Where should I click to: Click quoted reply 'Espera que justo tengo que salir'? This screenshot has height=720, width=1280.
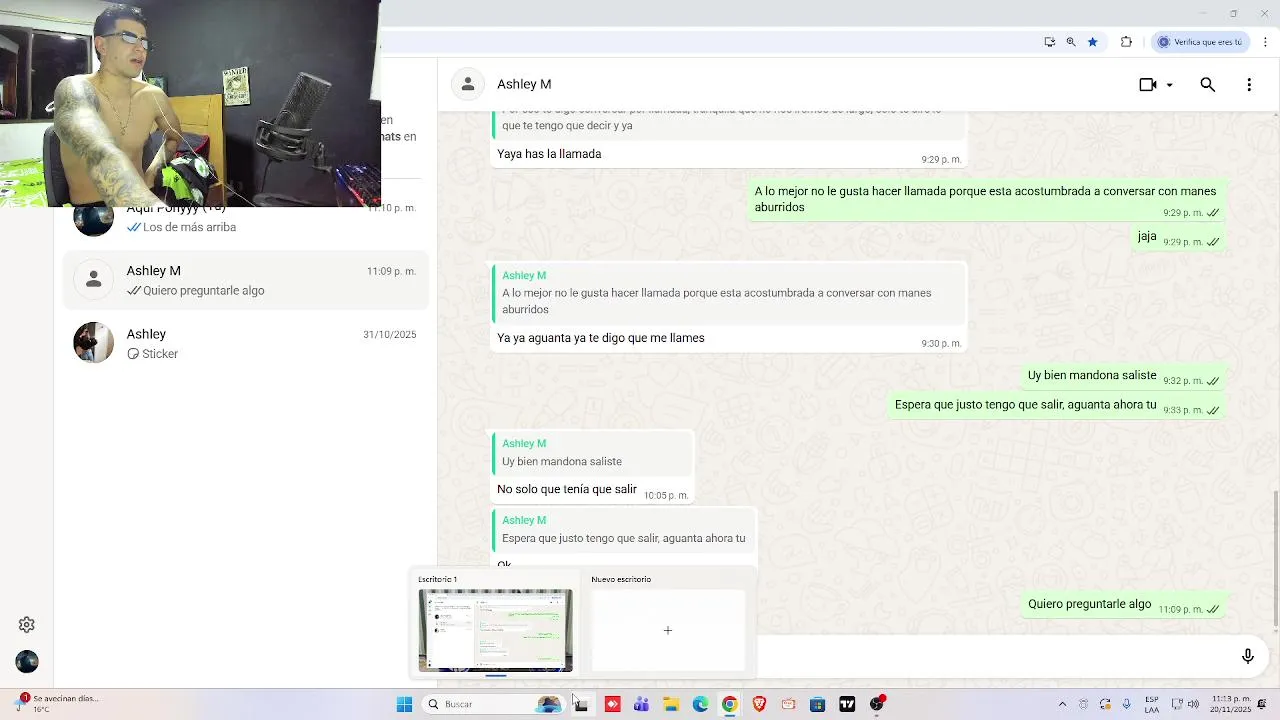(624, 529)
